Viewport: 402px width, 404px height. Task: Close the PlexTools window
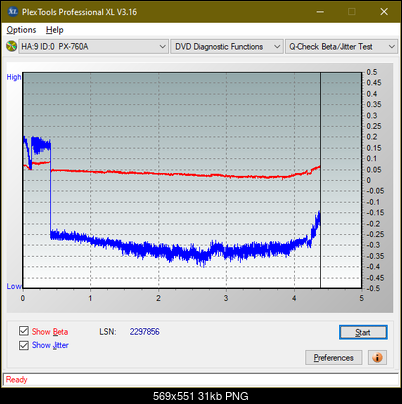click(384, 12)
